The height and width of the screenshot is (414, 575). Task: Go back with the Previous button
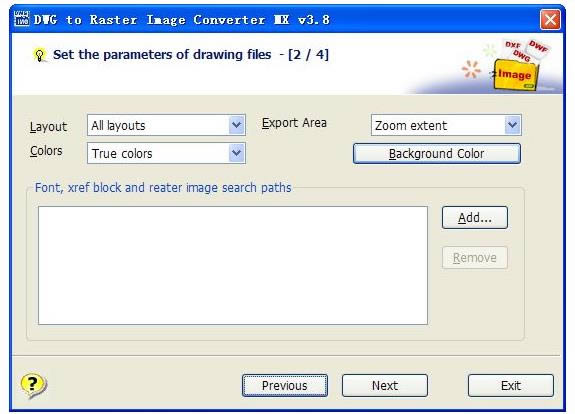(x=285, y=385)
